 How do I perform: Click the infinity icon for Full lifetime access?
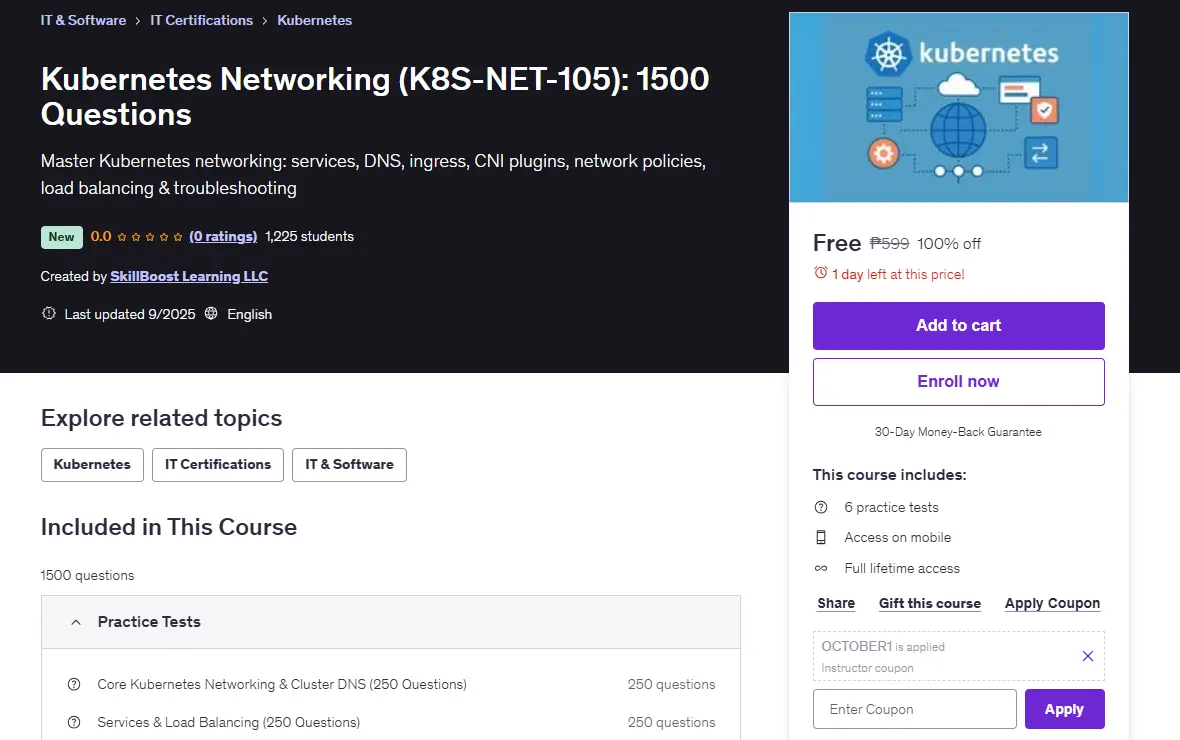(821, 568)
